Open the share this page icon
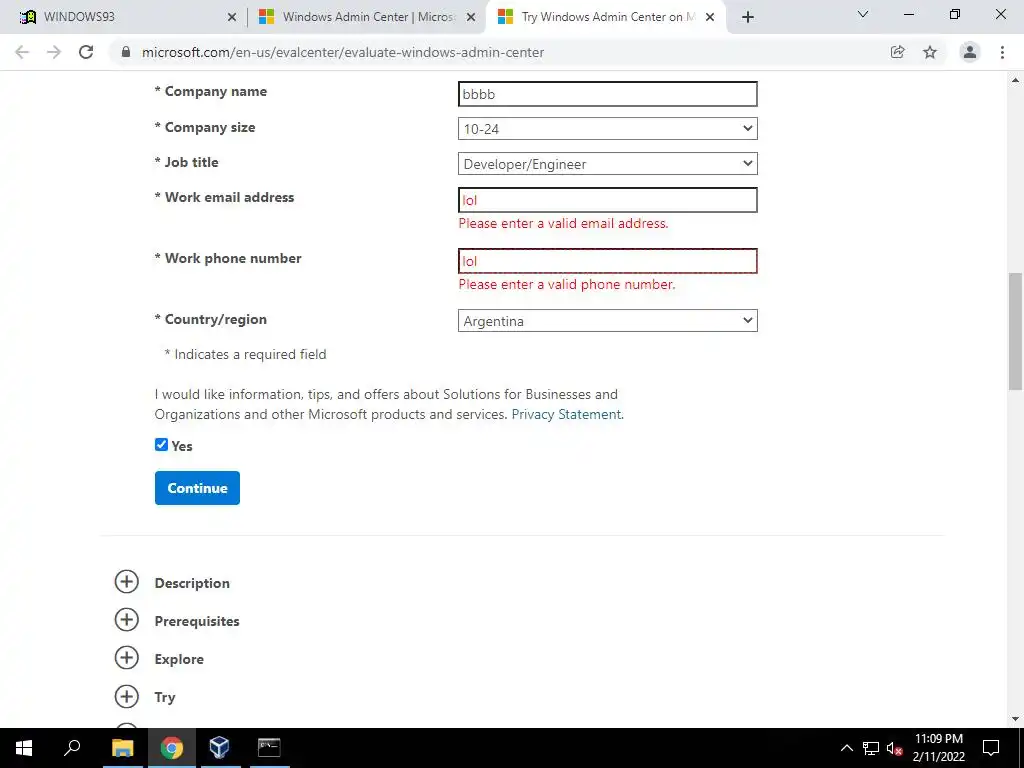 click(898, 52)
